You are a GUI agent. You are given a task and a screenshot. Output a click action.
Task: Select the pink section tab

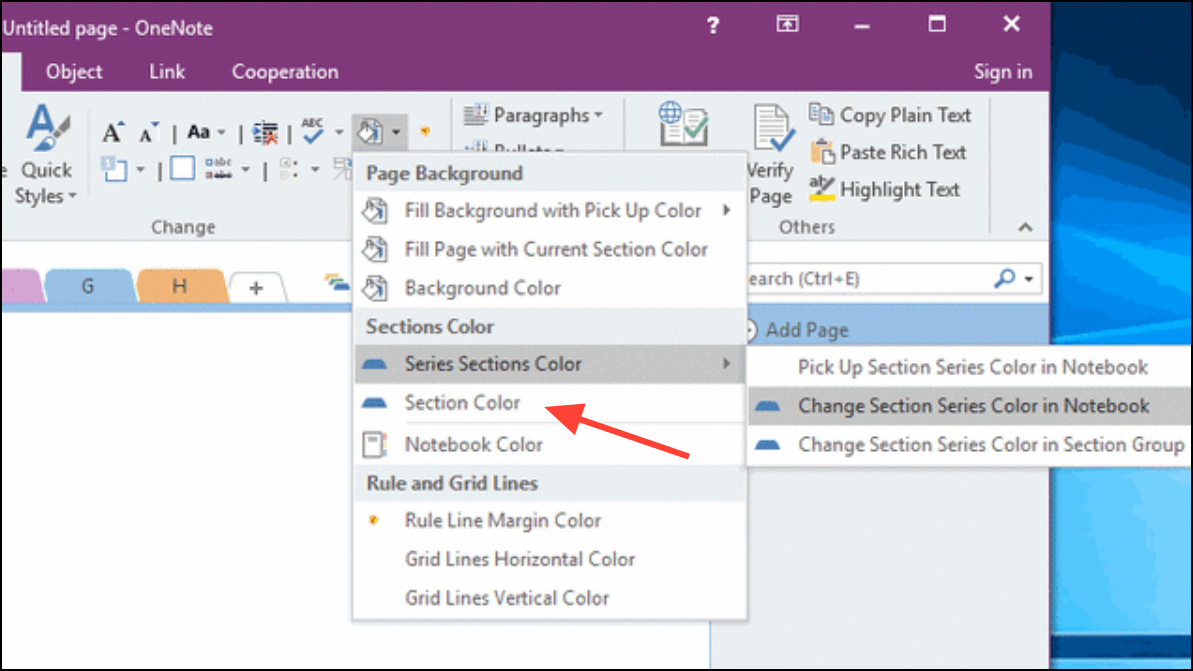21,287
